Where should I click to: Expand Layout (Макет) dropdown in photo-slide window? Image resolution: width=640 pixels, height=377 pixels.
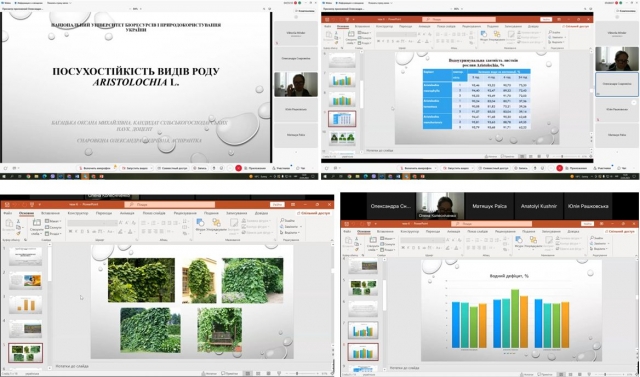(x=53, y=221)
